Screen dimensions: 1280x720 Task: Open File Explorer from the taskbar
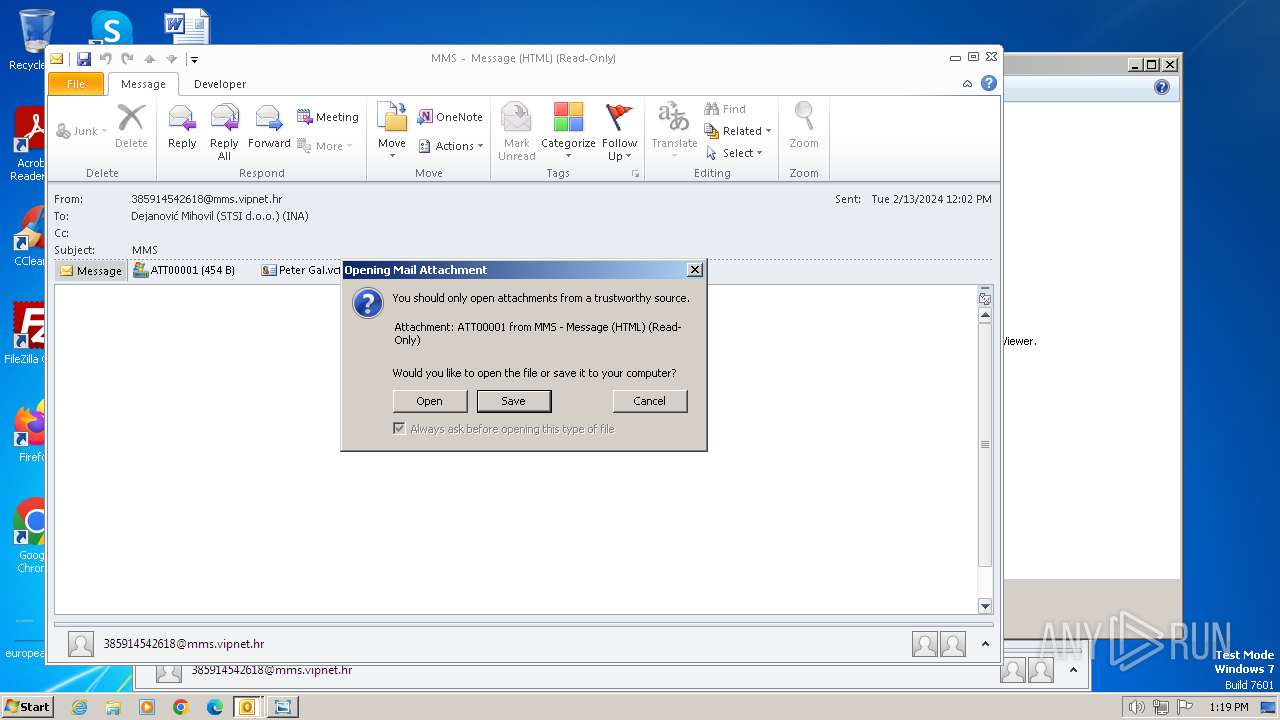[x=113, y=707]
